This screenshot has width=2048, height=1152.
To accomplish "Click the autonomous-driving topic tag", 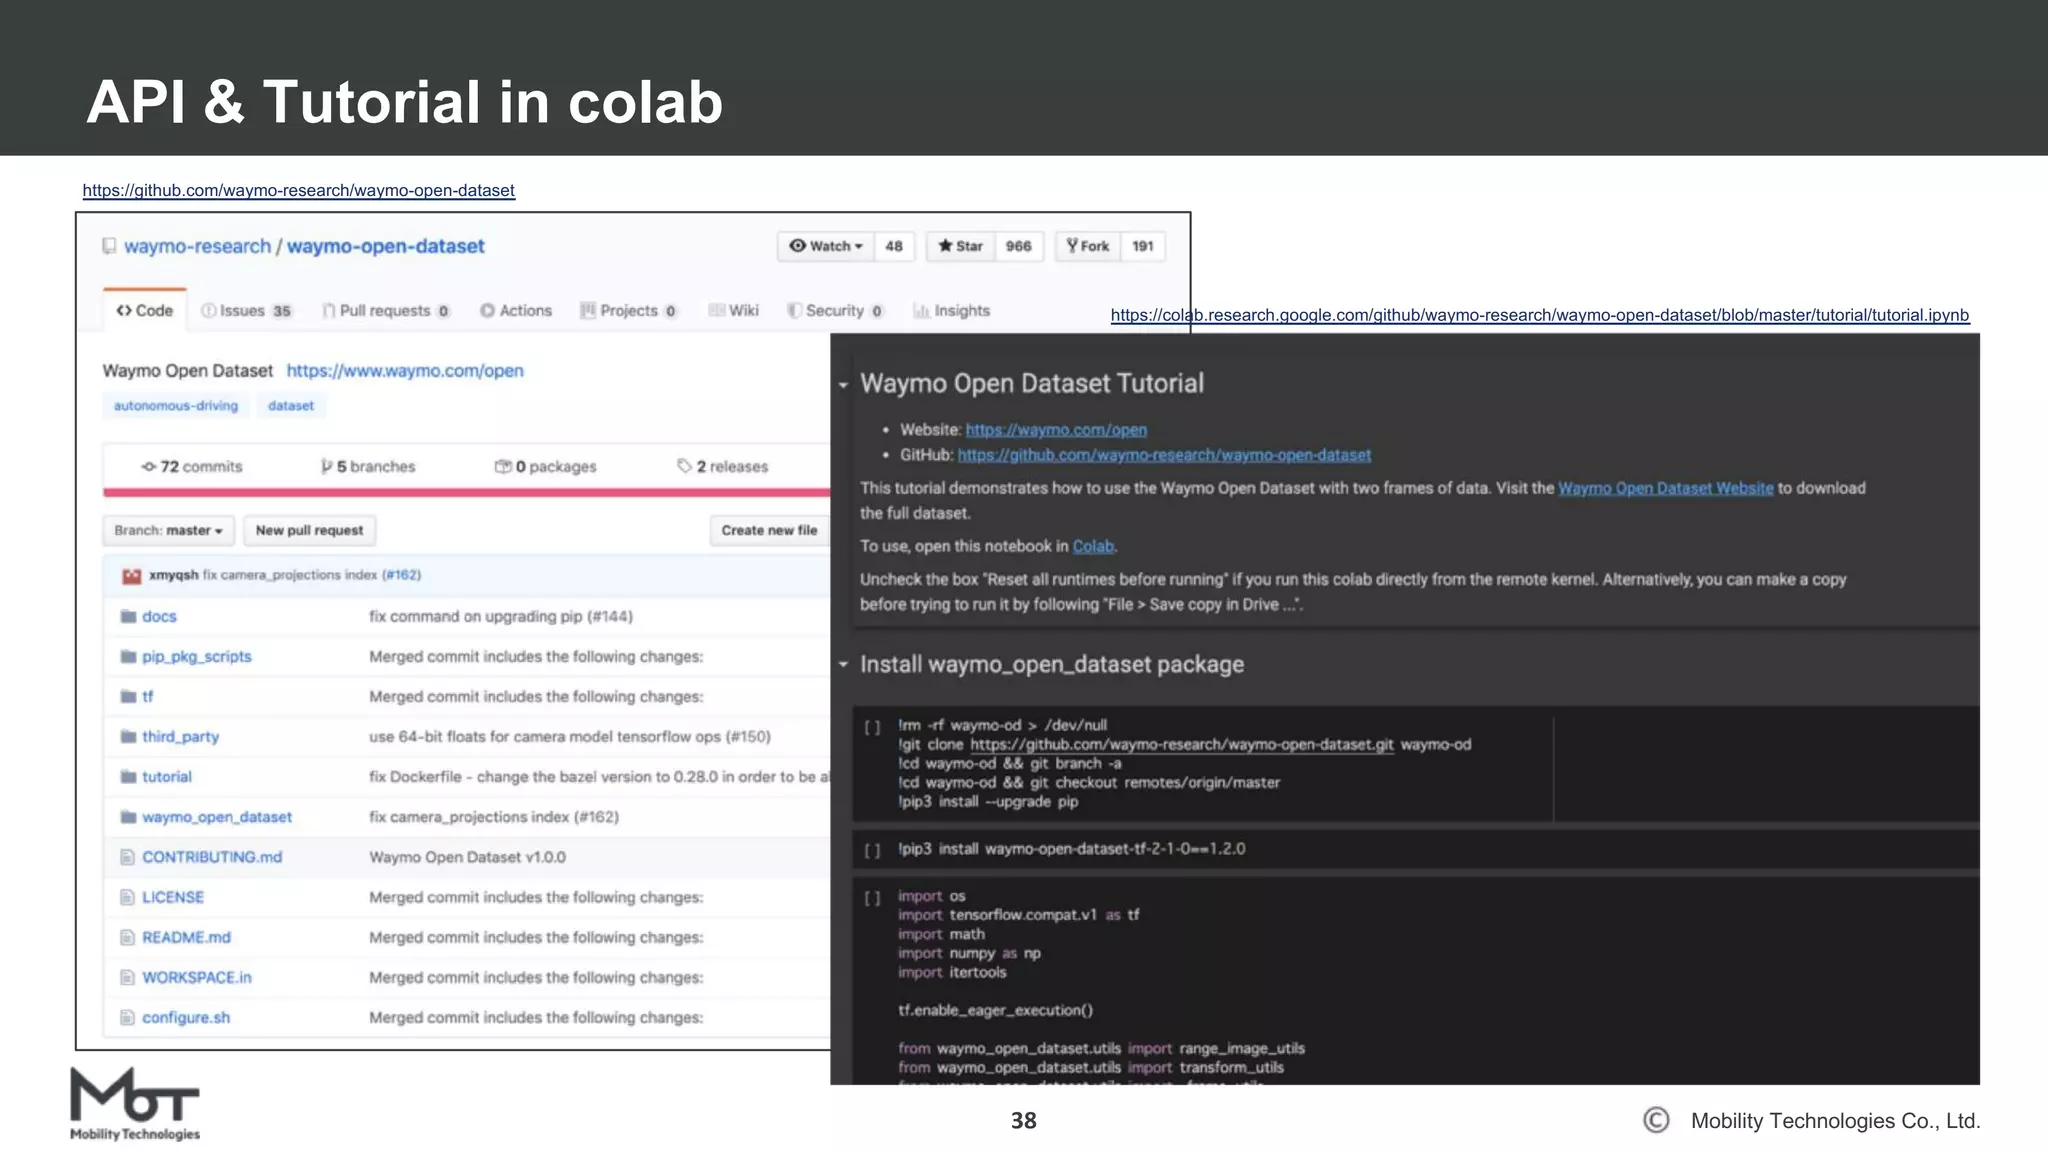I will point(176,406).
